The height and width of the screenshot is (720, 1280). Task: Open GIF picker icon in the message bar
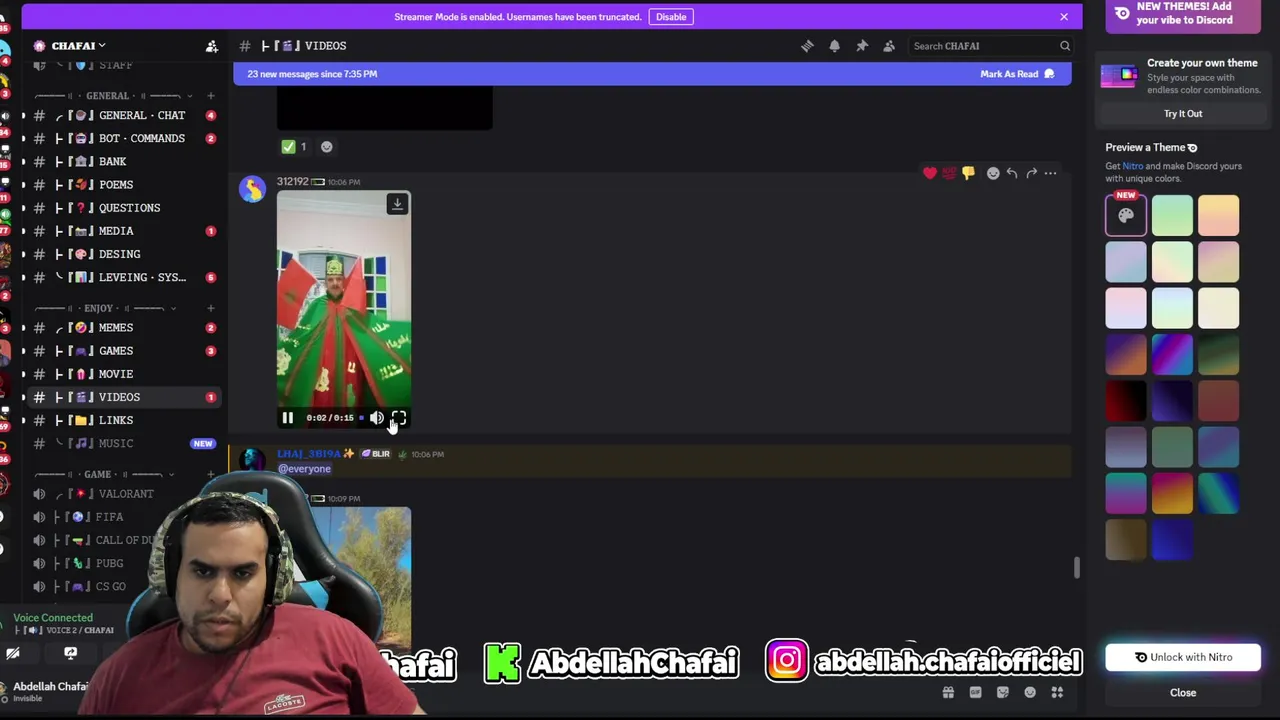[x=975, y=692]
